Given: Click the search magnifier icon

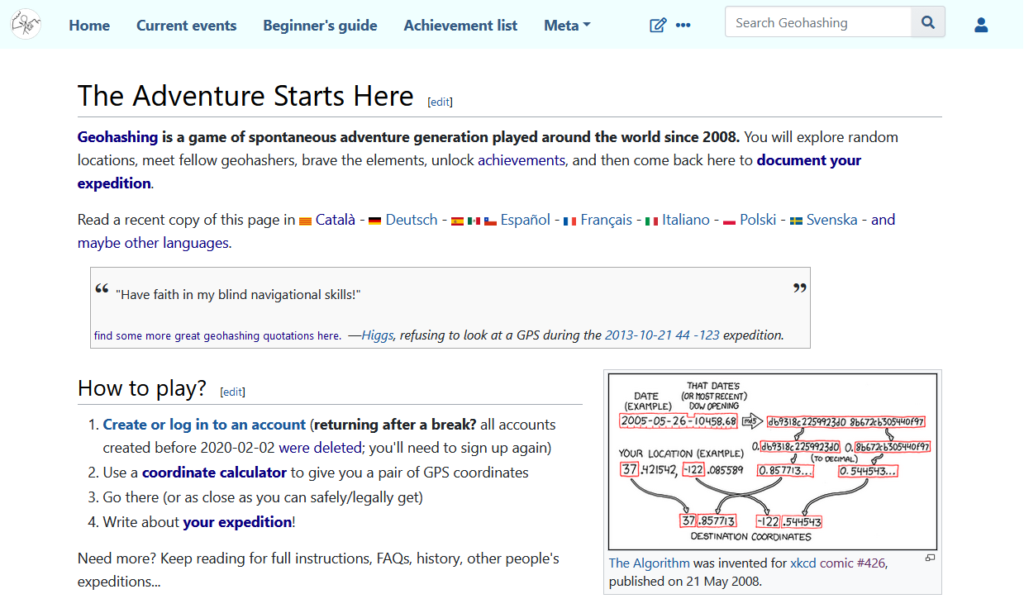Looking at the screenshot, I should [x=927, y=21].
